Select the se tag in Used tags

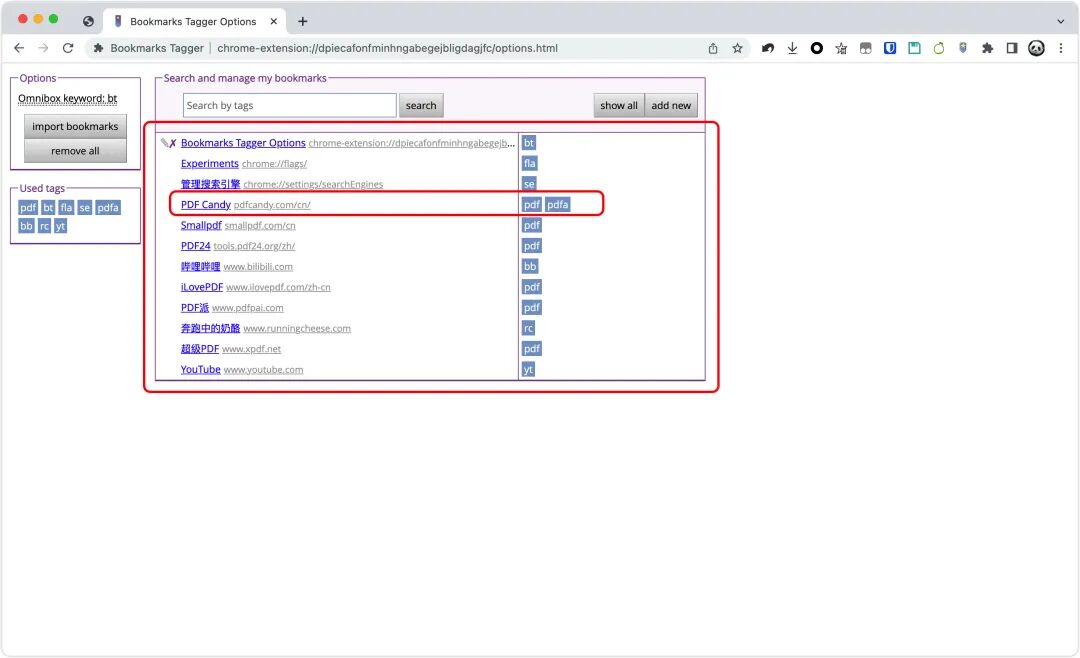tap(85, 207)
